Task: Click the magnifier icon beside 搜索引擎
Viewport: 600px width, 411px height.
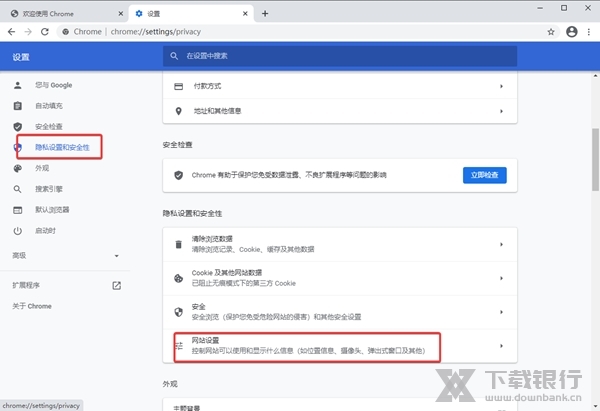Action: (18, 189)
